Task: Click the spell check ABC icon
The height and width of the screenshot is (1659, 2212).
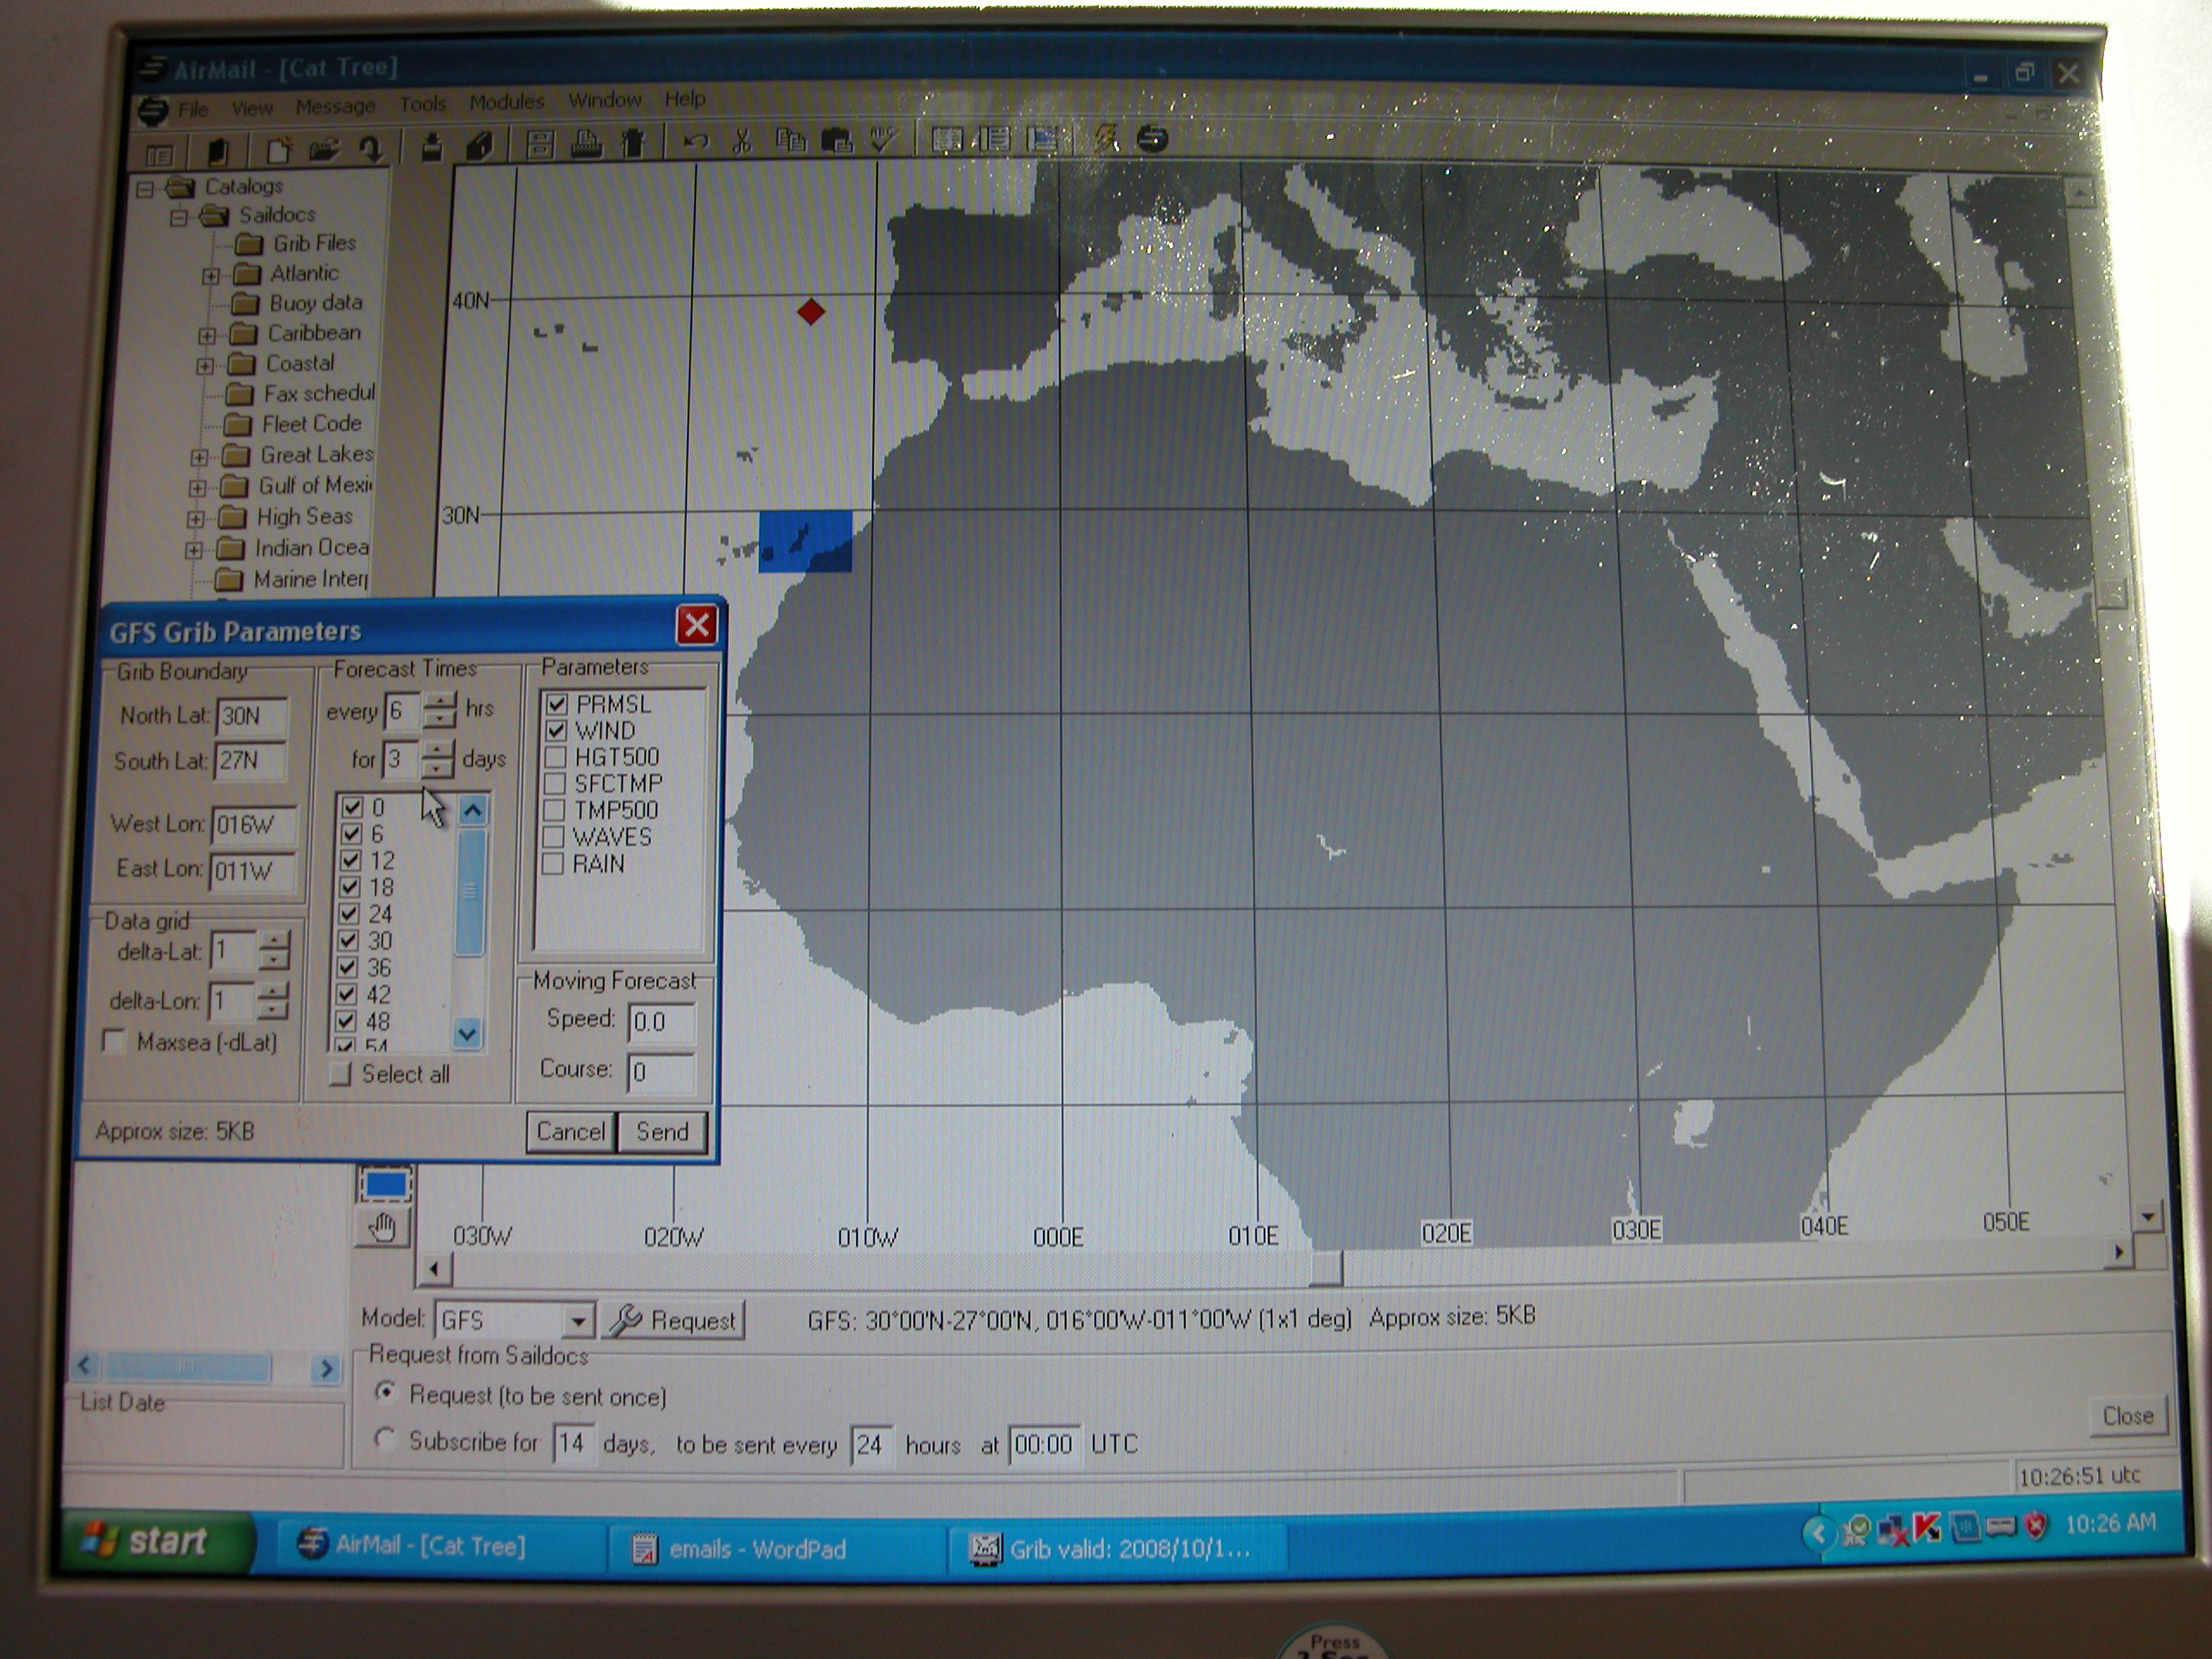Action: pos(883,140)
